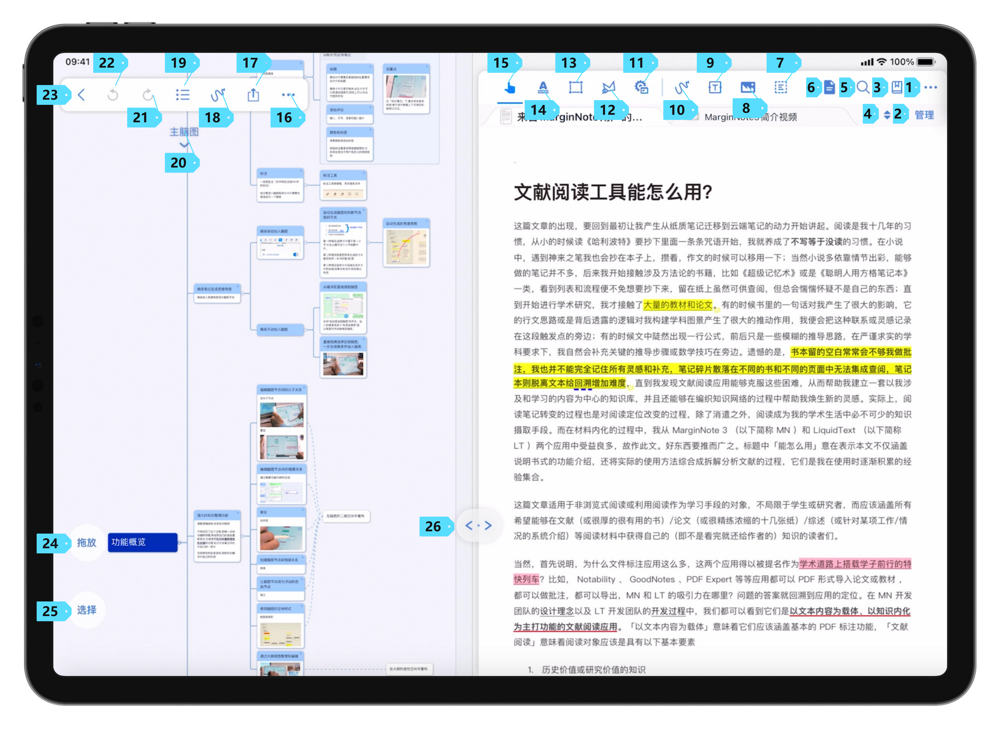Screen dimensions: 1000x729
Task: Toggle 拖放 drag-and-drop mode
Action: click(85, 544)
